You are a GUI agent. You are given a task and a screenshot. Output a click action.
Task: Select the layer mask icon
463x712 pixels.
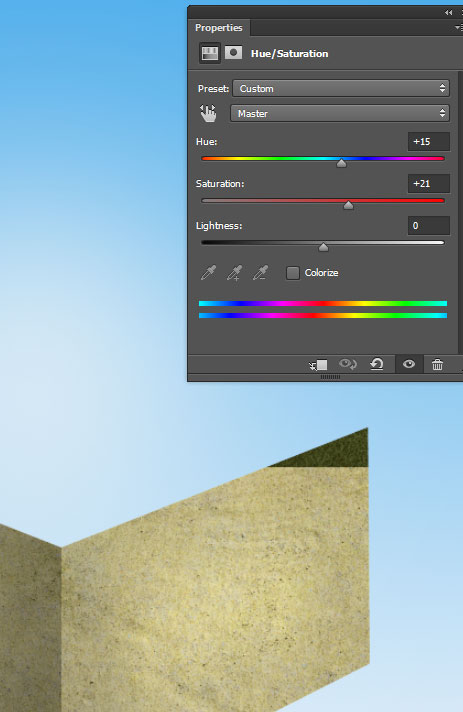233,53
